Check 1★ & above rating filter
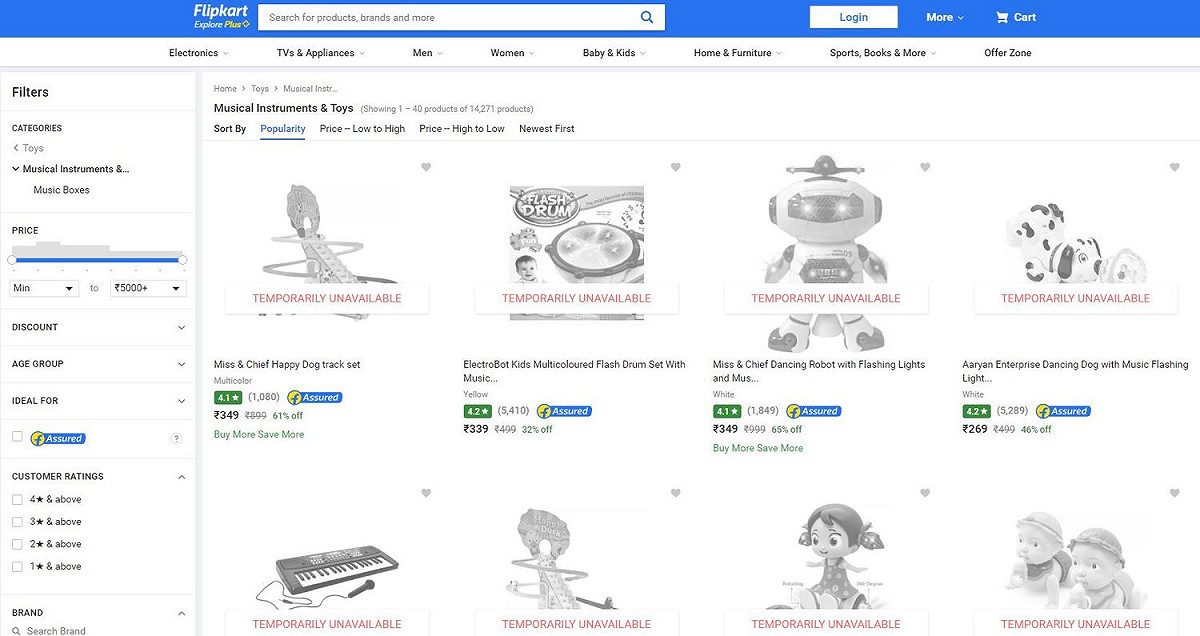 pyautogui.click(x=17, y=566)
